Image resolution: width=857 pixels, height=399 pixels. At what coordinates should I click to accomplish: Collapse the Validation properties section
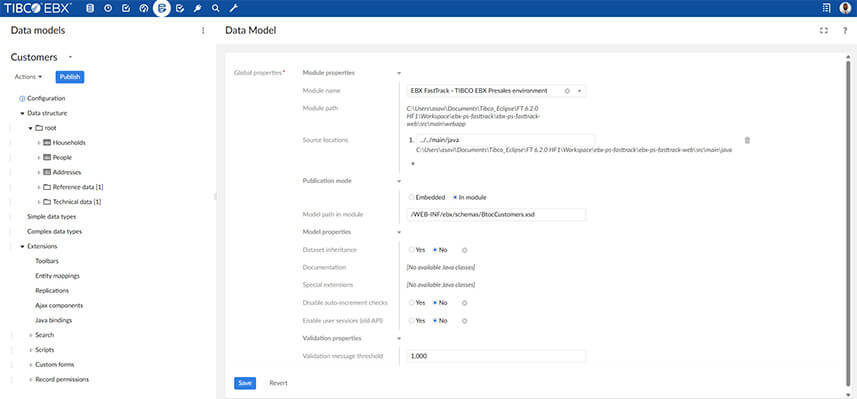[399, 338]
